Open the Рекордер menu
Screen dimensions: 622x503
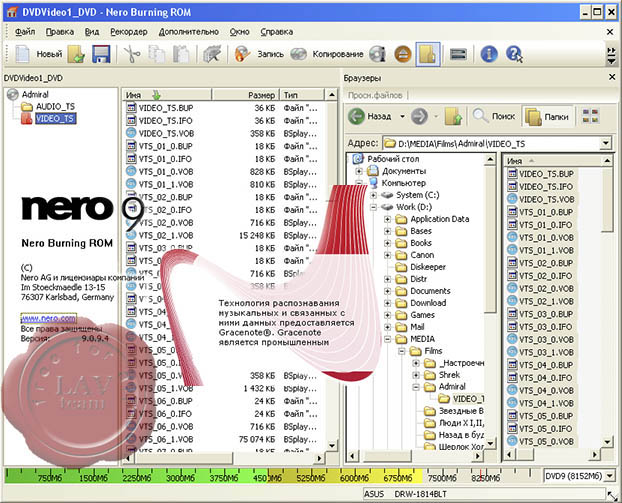[129, 32]
